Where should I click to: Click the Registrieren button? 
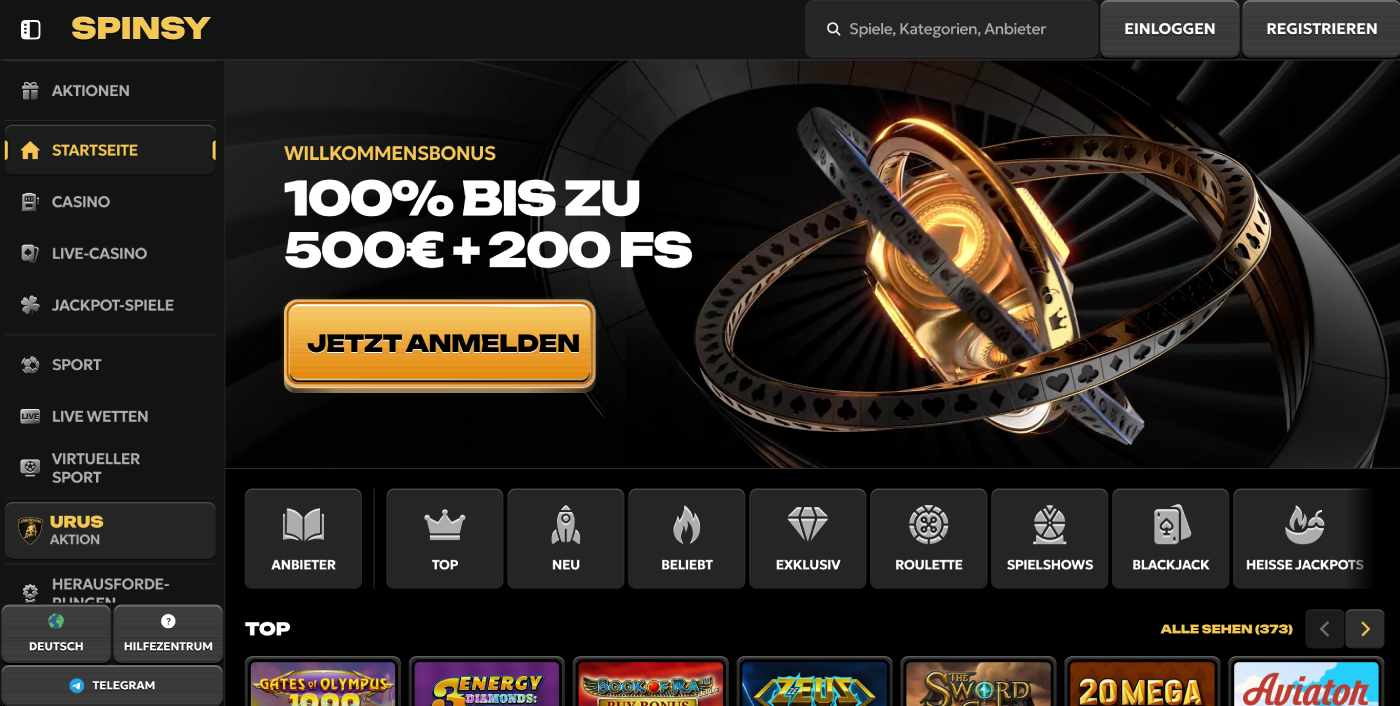point(1321,29)
